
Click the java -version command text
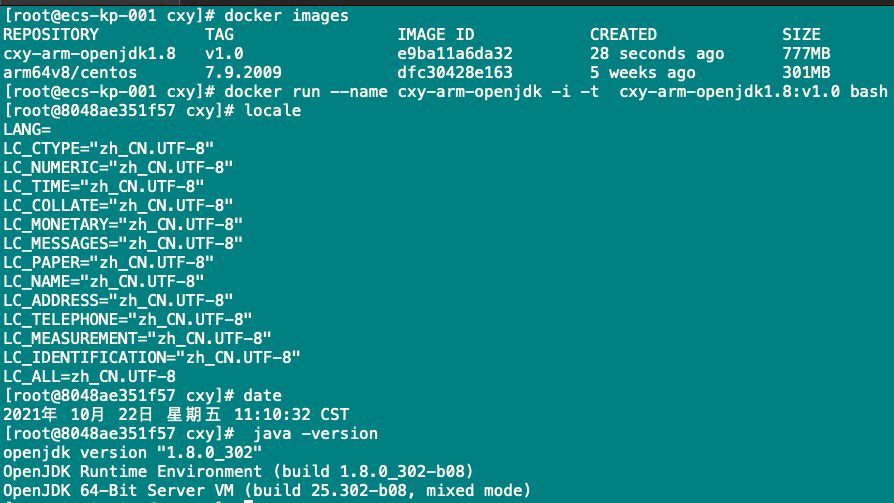316,434
